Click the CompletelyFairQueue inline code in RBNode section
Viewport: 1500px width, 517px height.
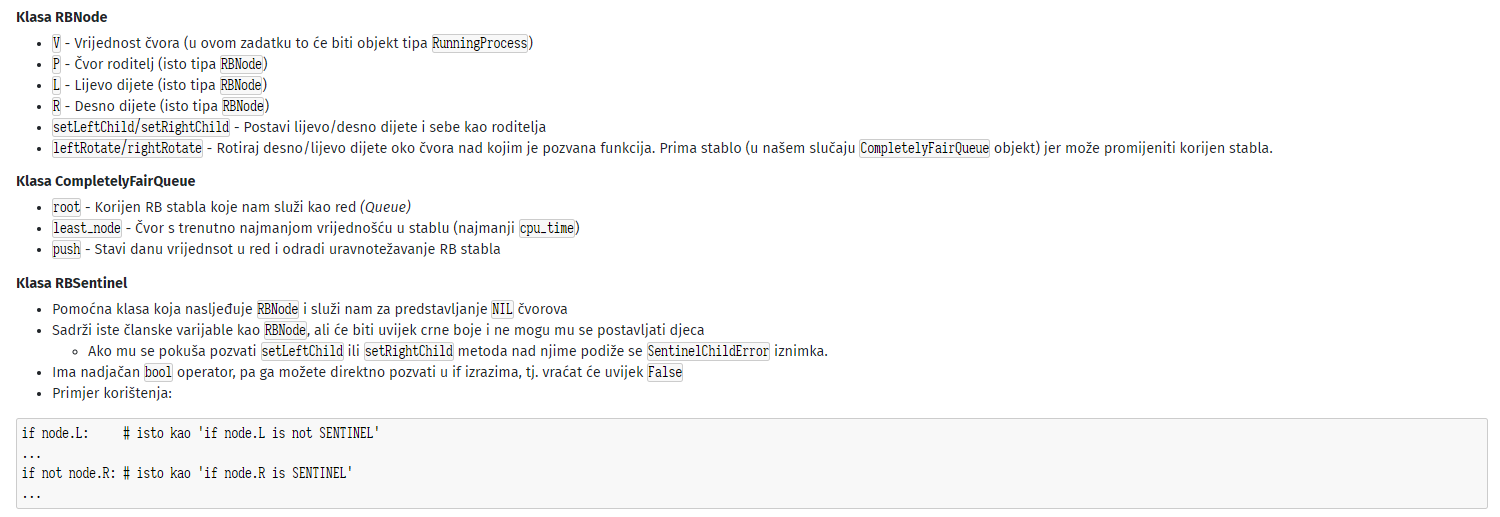tap(924, 148)
